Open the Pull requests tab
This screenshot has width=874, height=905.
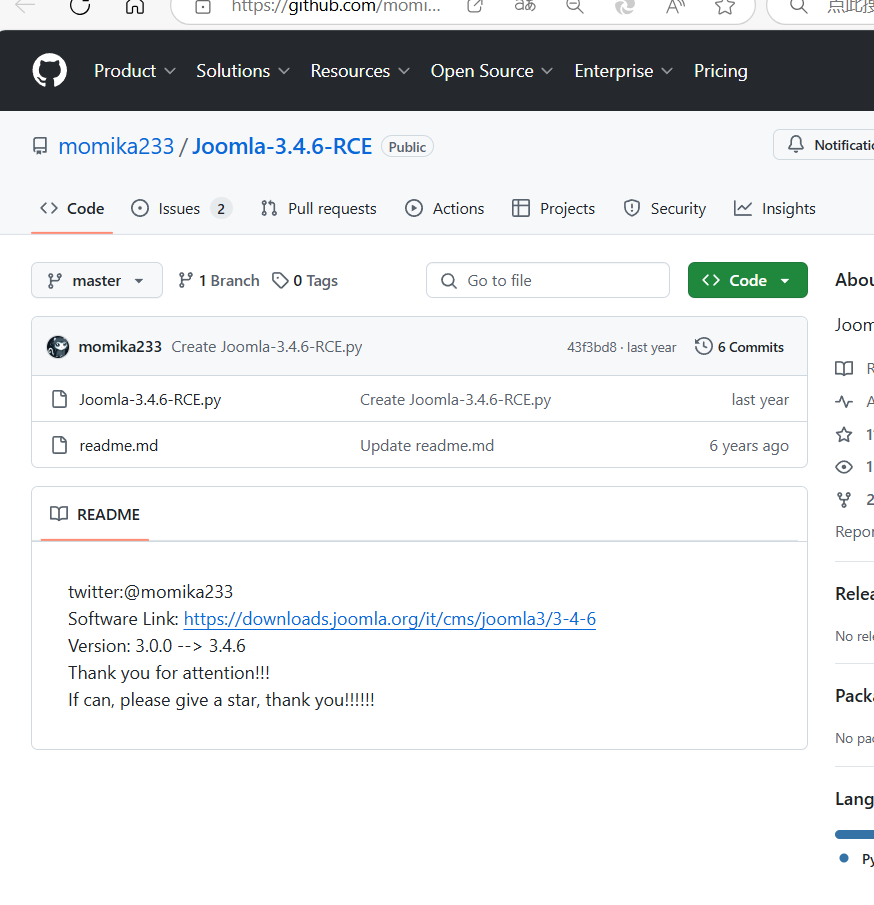click(318, 208)
